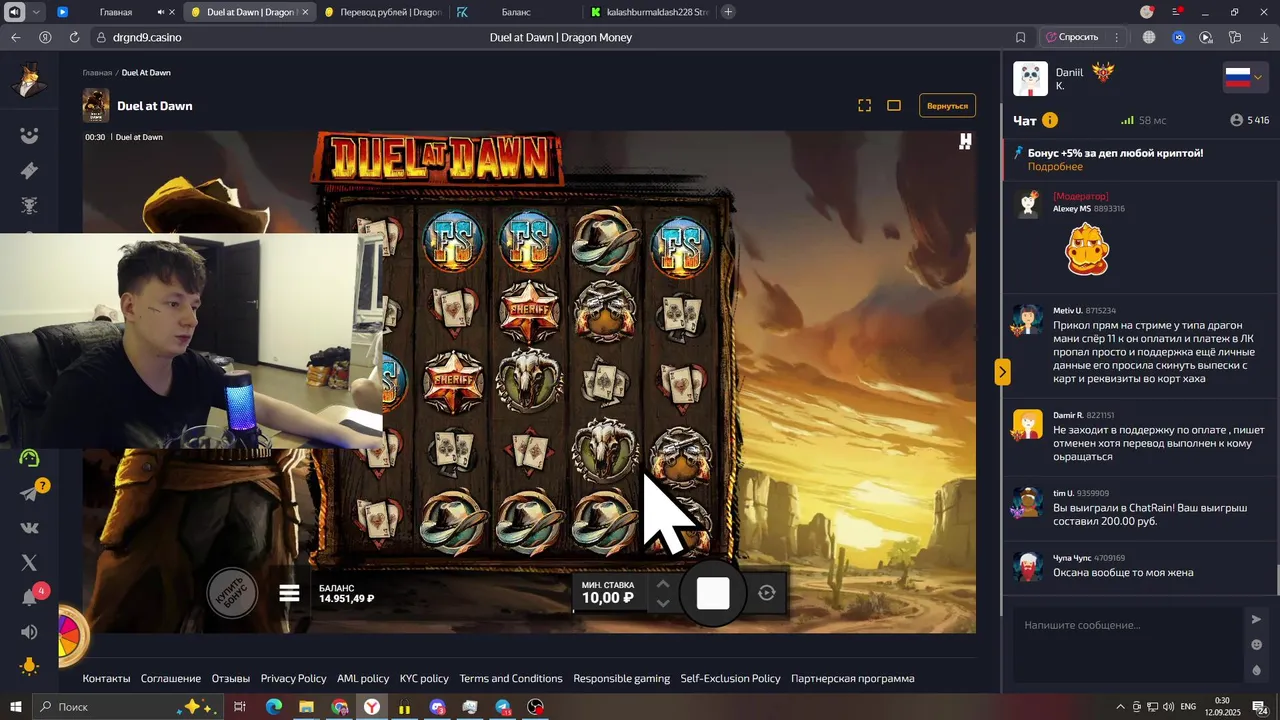
Task: Switch to the Баланс browser tab
Action: 515,12
